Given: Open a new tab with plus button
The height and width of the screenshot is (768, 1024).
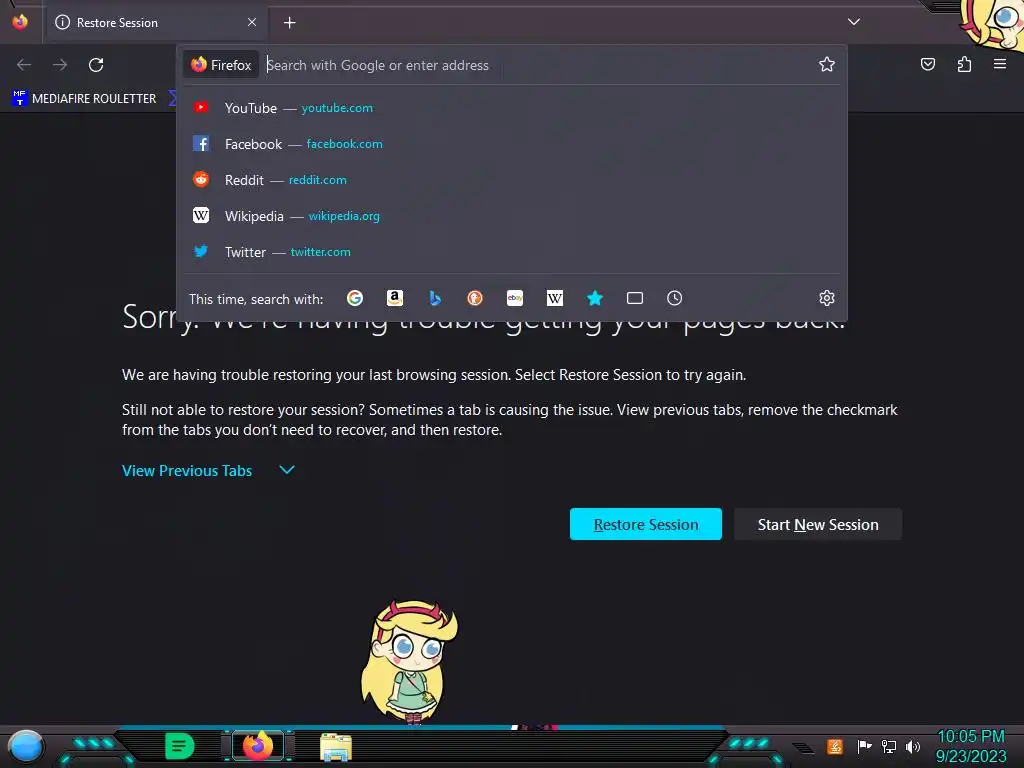Looking at the screenshot, I should click(289, 23).
